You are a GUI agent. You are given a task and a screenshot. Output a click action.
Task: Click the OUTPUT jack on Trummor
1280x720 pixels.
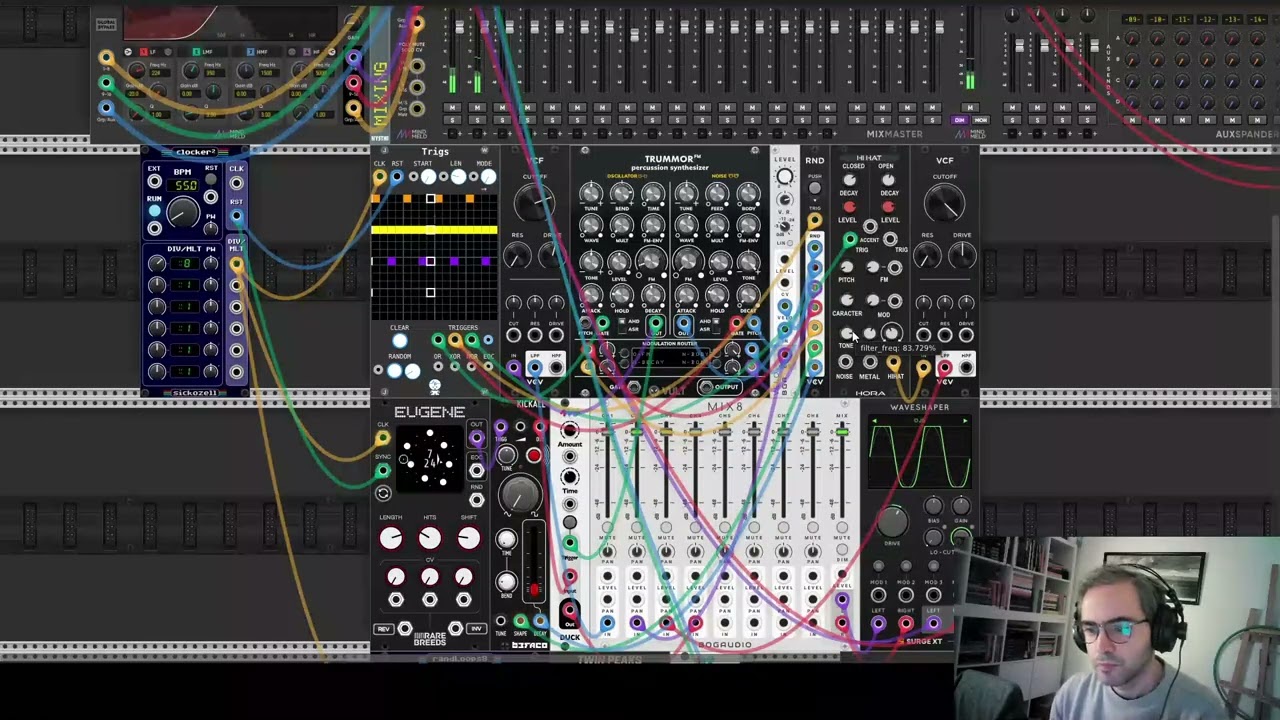coord(706,387)
